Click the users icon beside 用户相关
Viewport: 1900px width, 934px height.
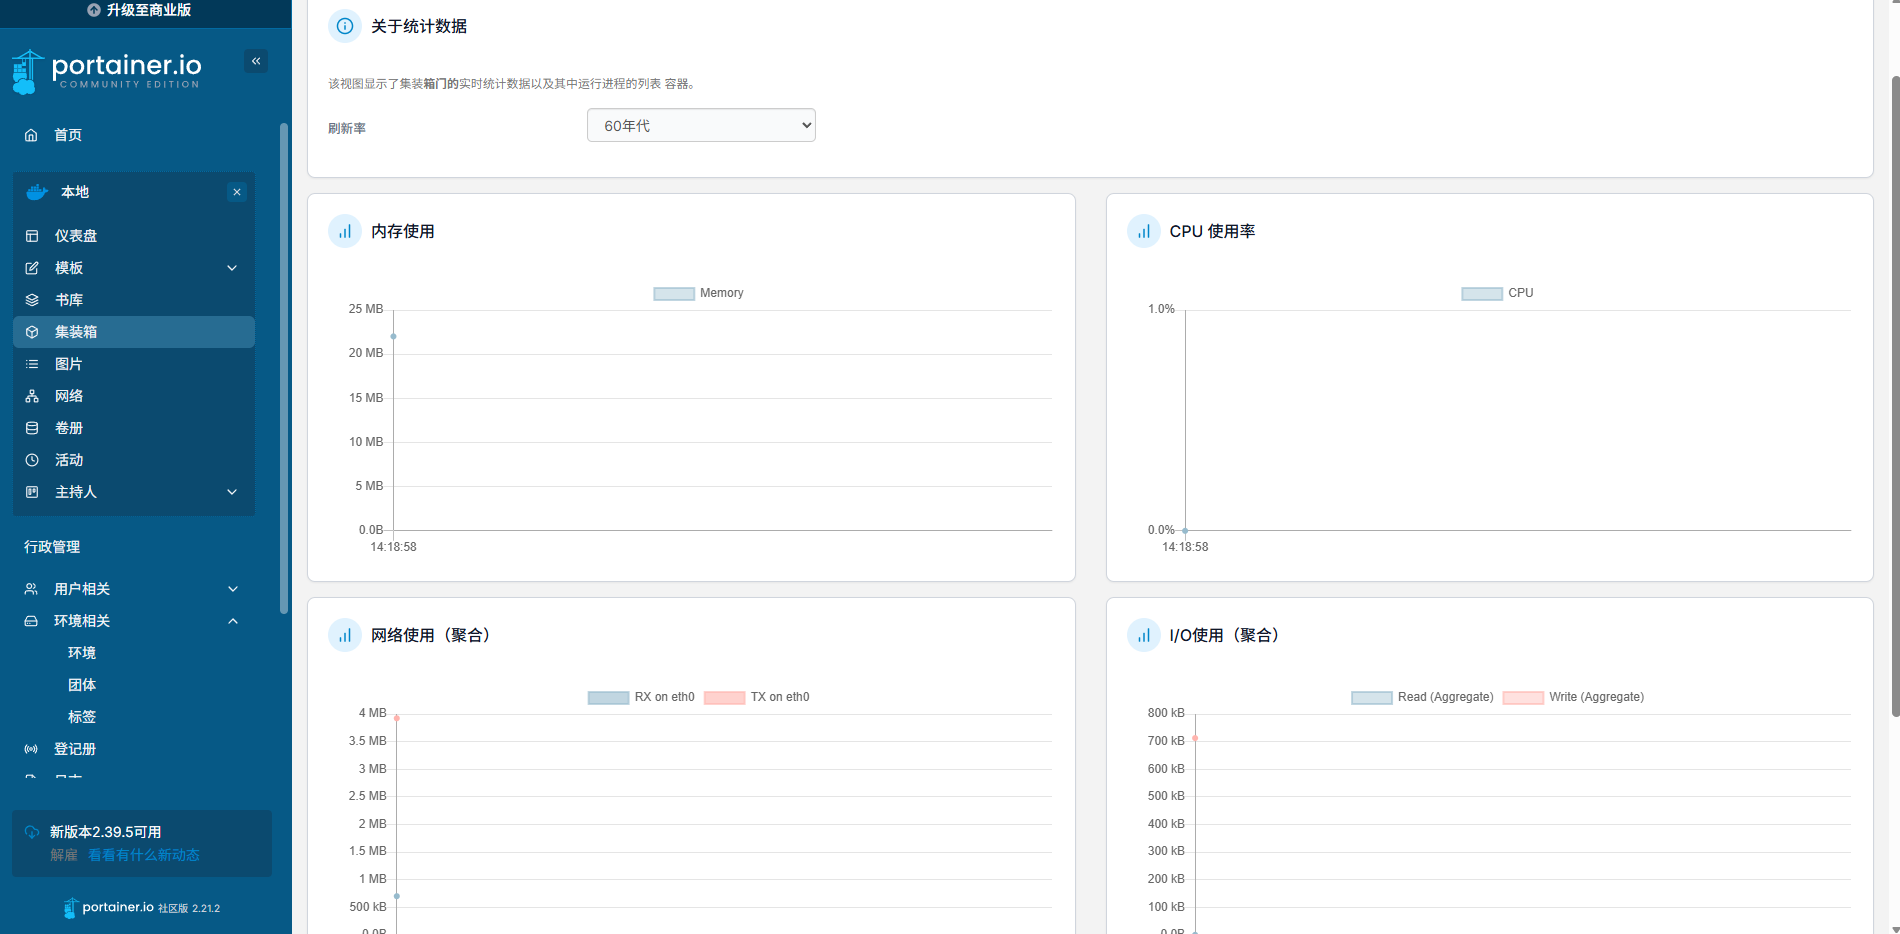coord(31,589)
